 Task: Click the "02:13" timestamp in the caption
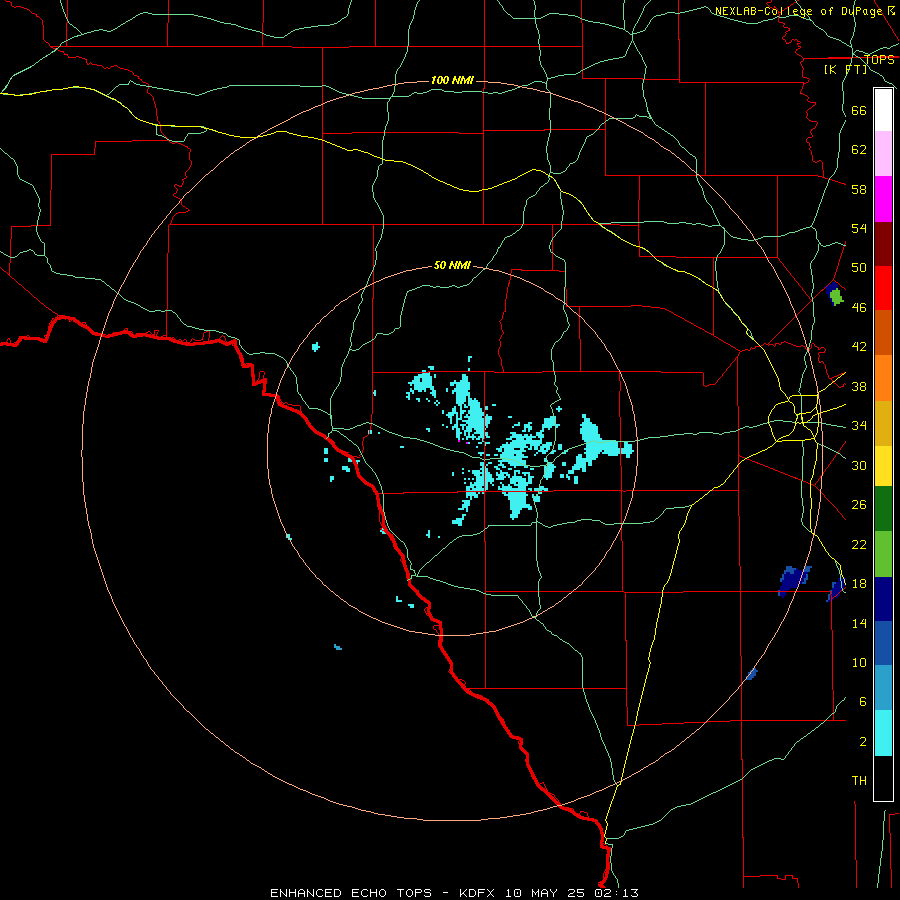coord(614,893)
